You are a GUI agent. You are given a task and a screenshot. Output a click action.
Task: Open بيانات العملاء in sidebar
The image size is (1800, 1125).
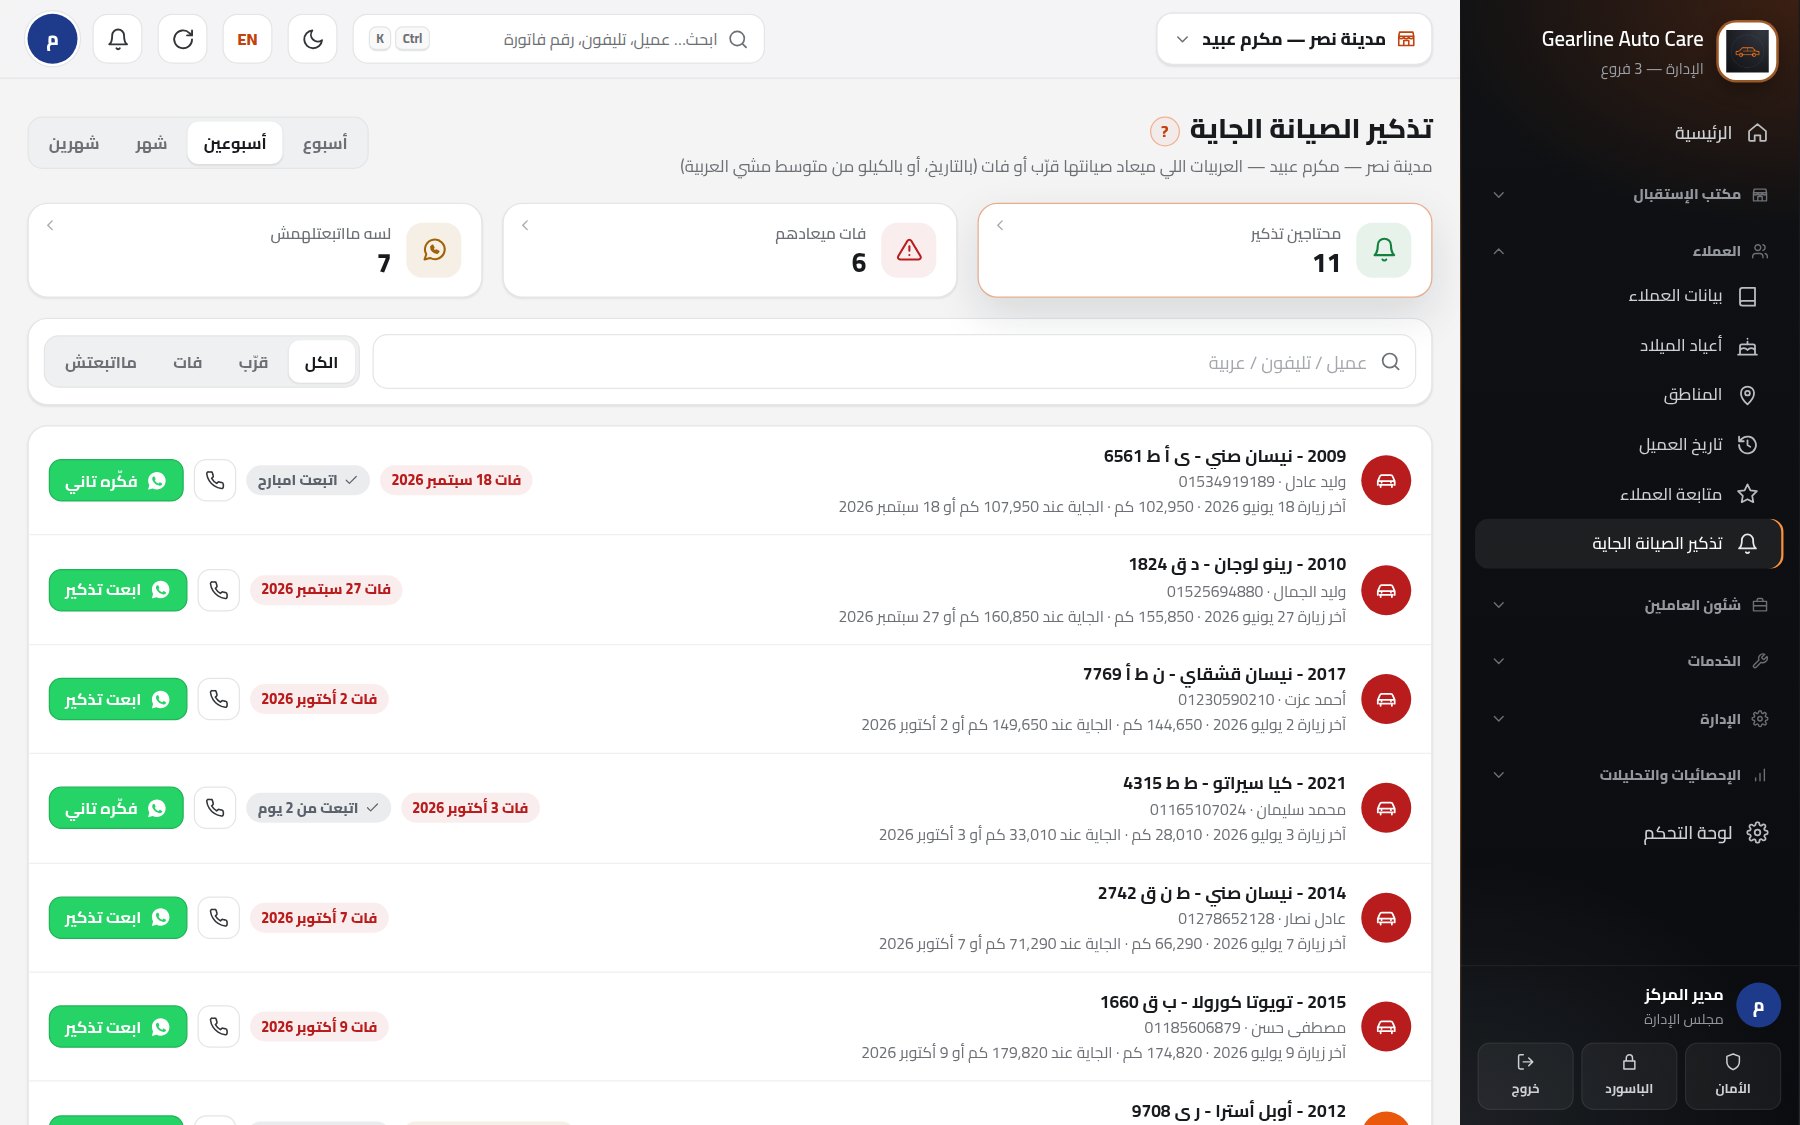click(x=1628, y=296)
